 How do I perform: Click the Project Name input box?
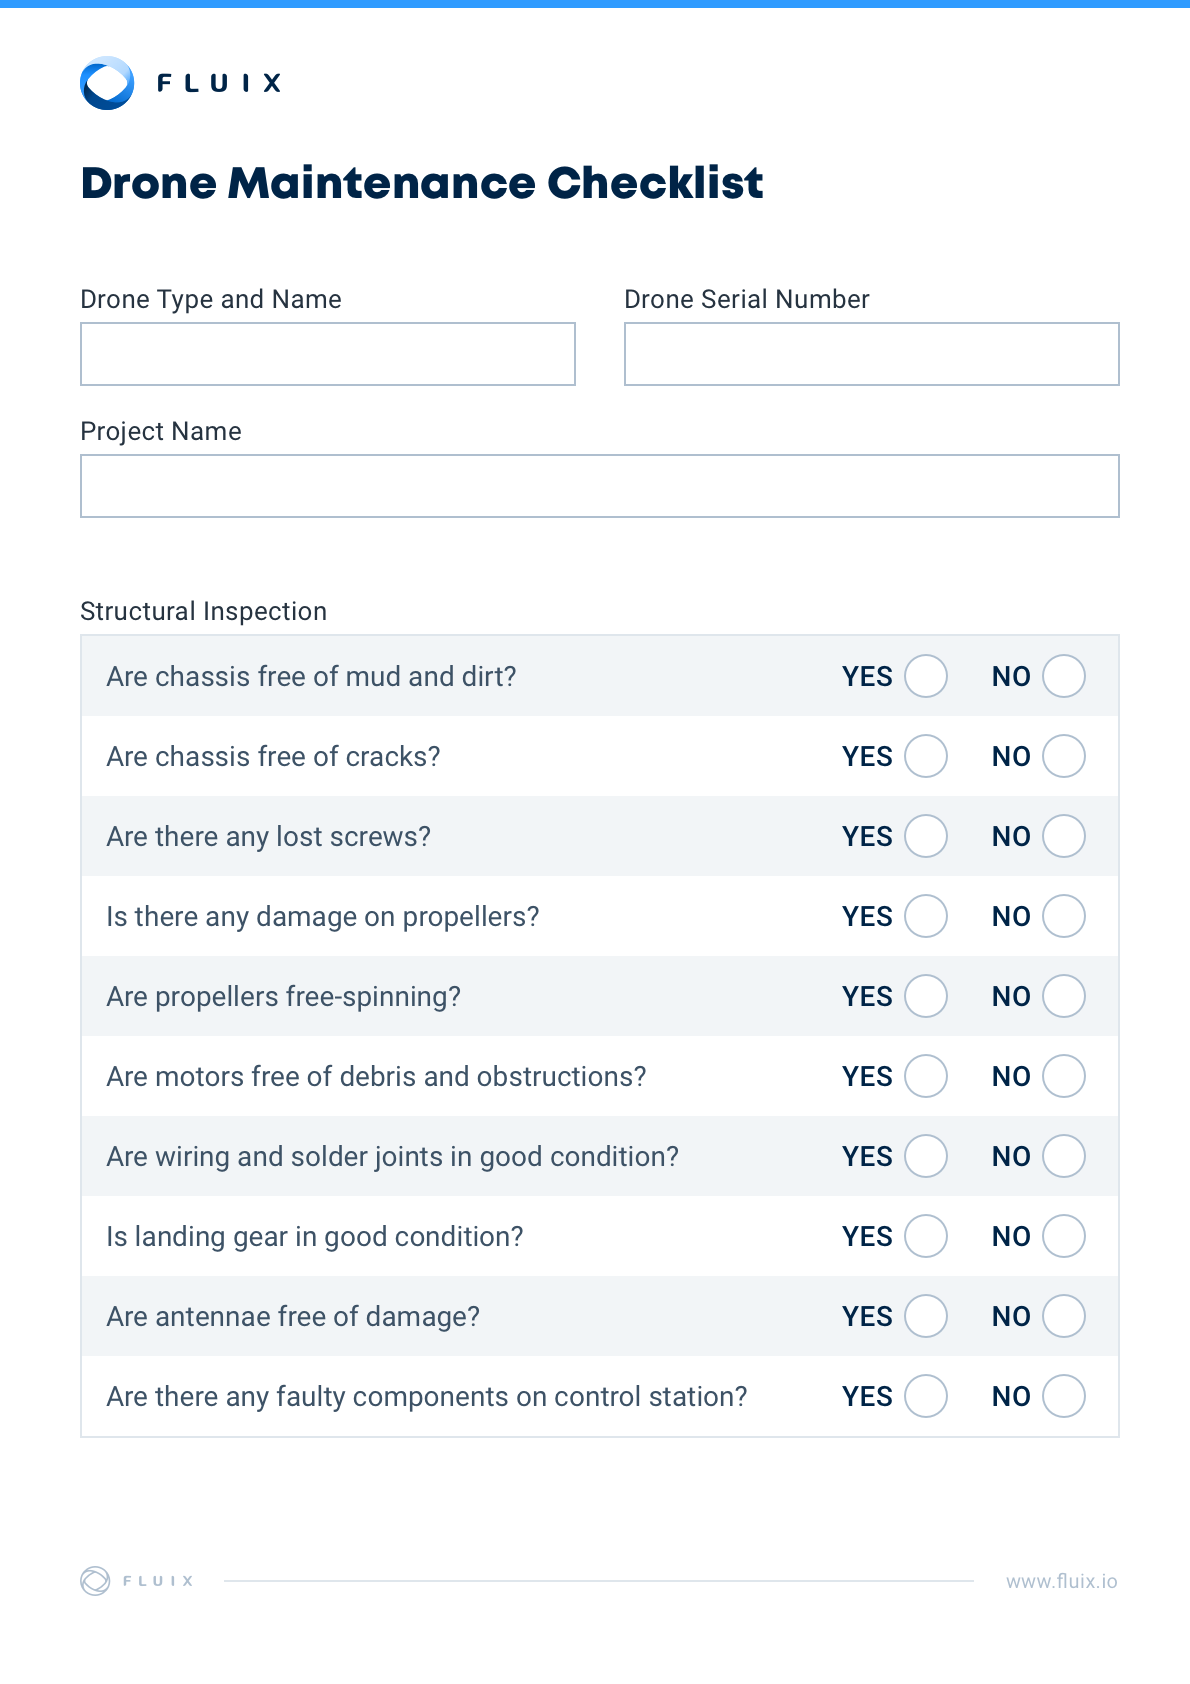599,486
